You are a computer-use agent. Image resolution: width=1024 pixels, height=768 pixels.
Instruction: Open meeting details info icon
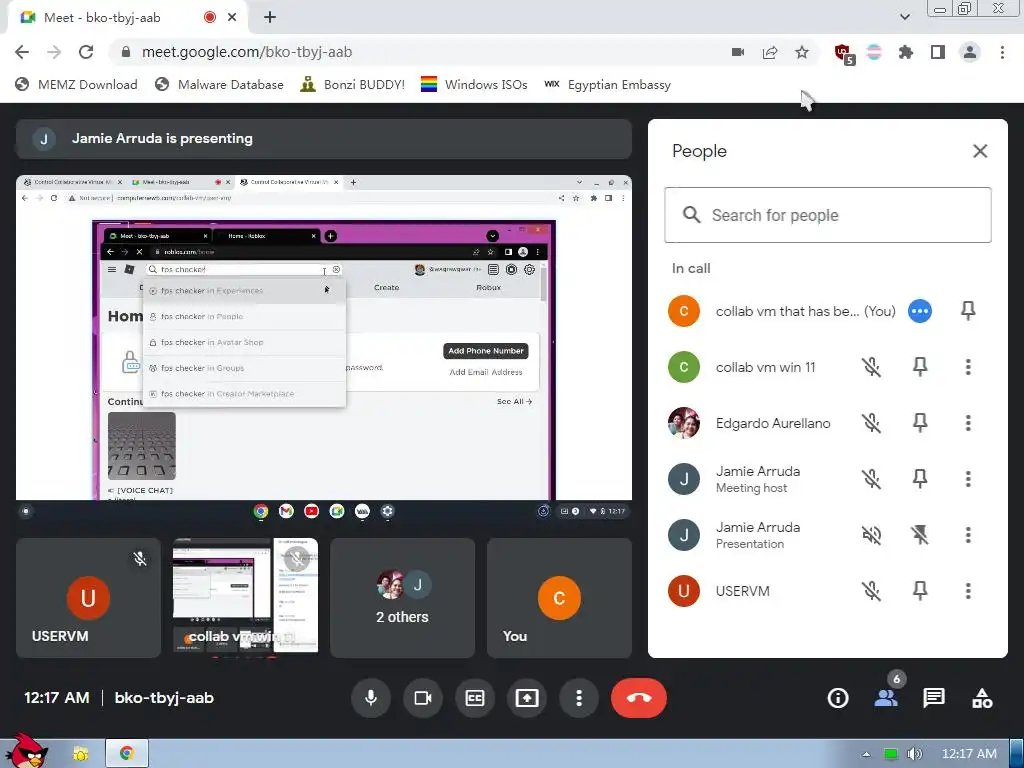(x=838, y=698)
